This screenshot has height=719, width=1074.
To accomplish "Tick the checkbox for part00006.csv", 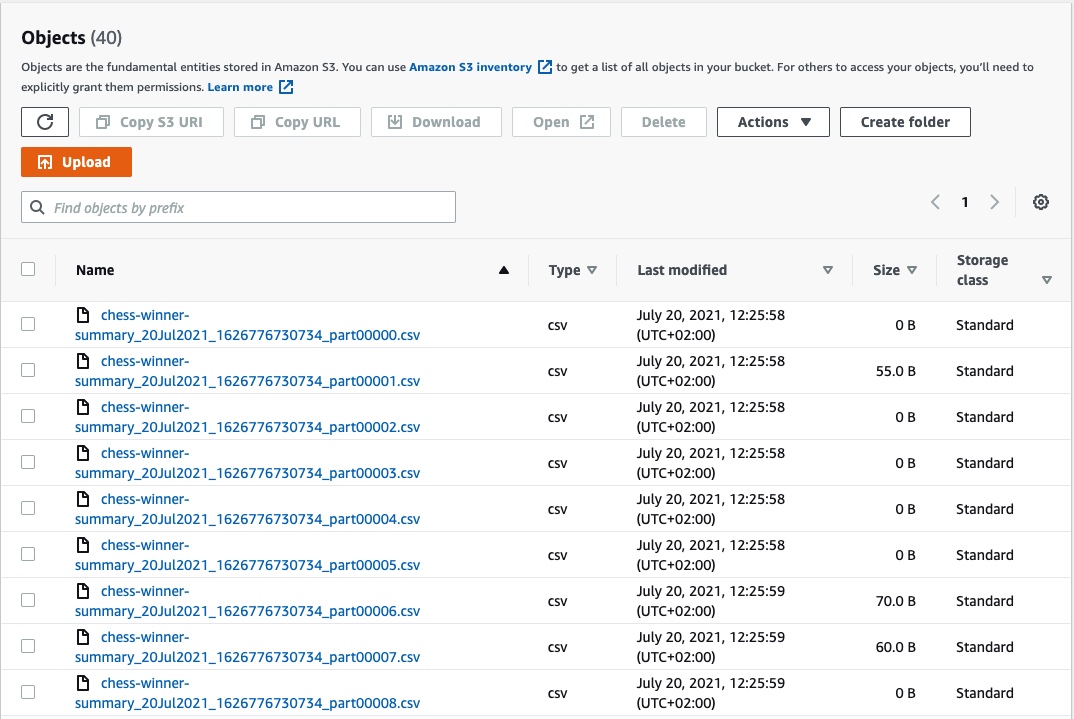I will point(28,600).
